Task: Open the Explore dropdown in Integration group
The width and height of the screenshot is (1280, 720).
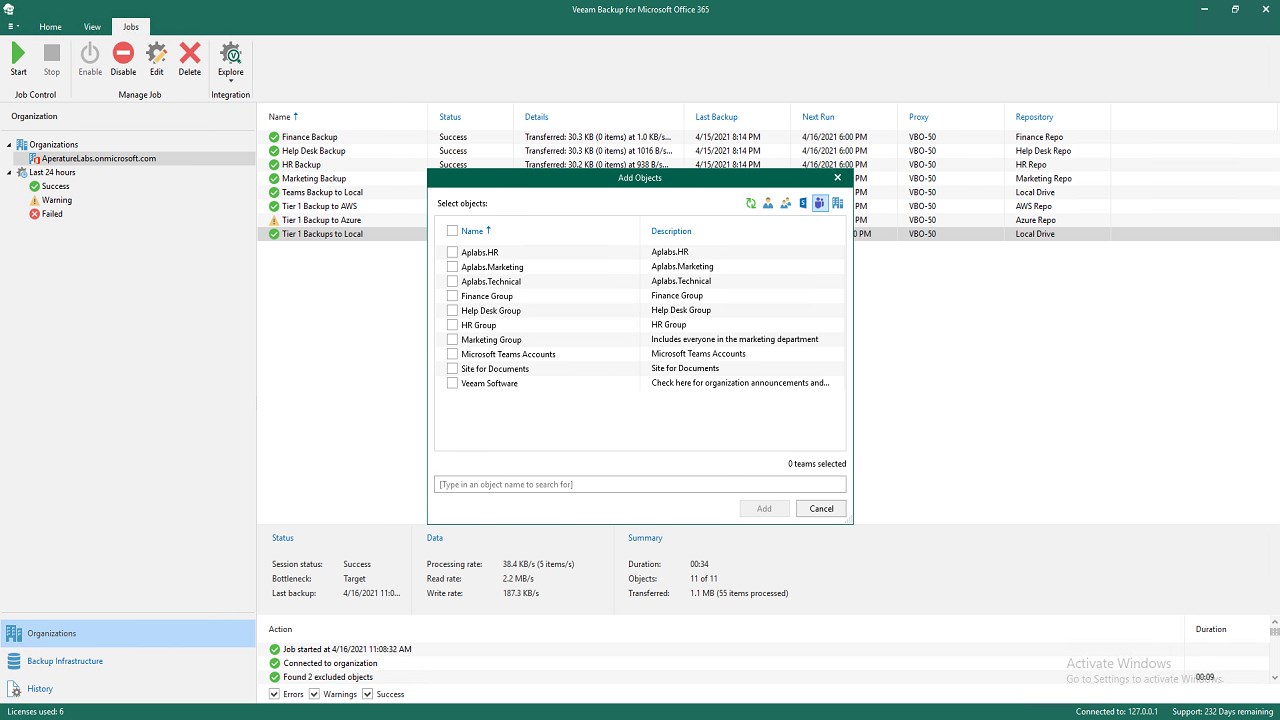Action: tap(231, 80)
